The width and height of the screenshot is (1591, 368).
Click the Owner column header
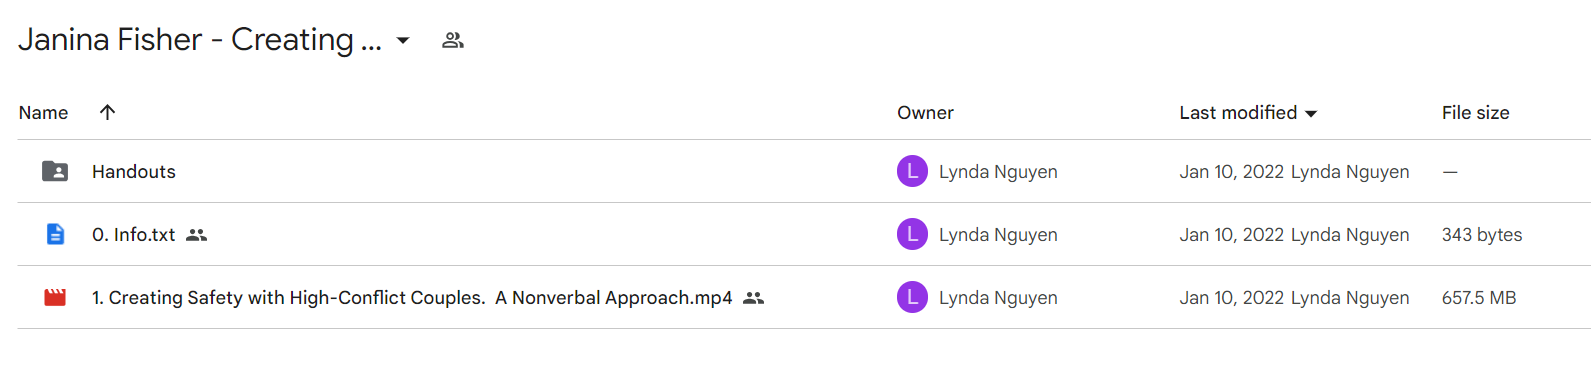925,113
